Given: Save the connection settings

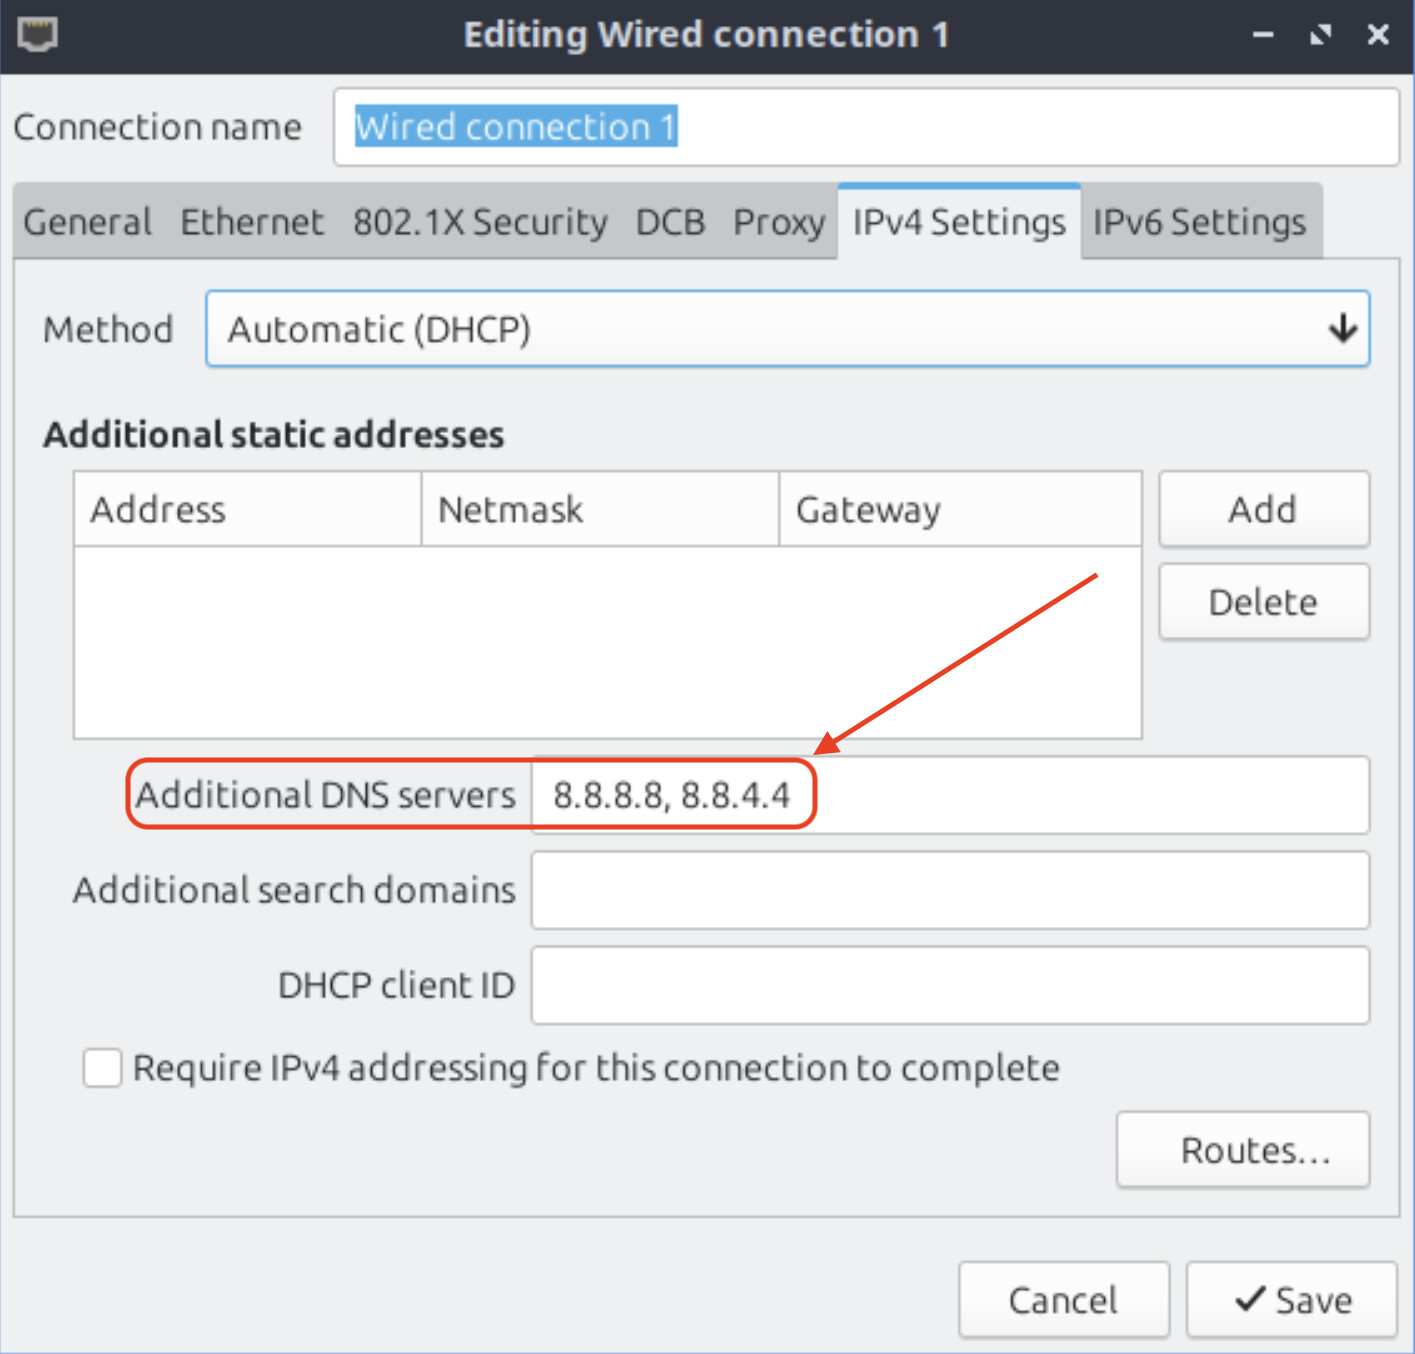Looking at the screenshot, I should coord(1291,1300).
